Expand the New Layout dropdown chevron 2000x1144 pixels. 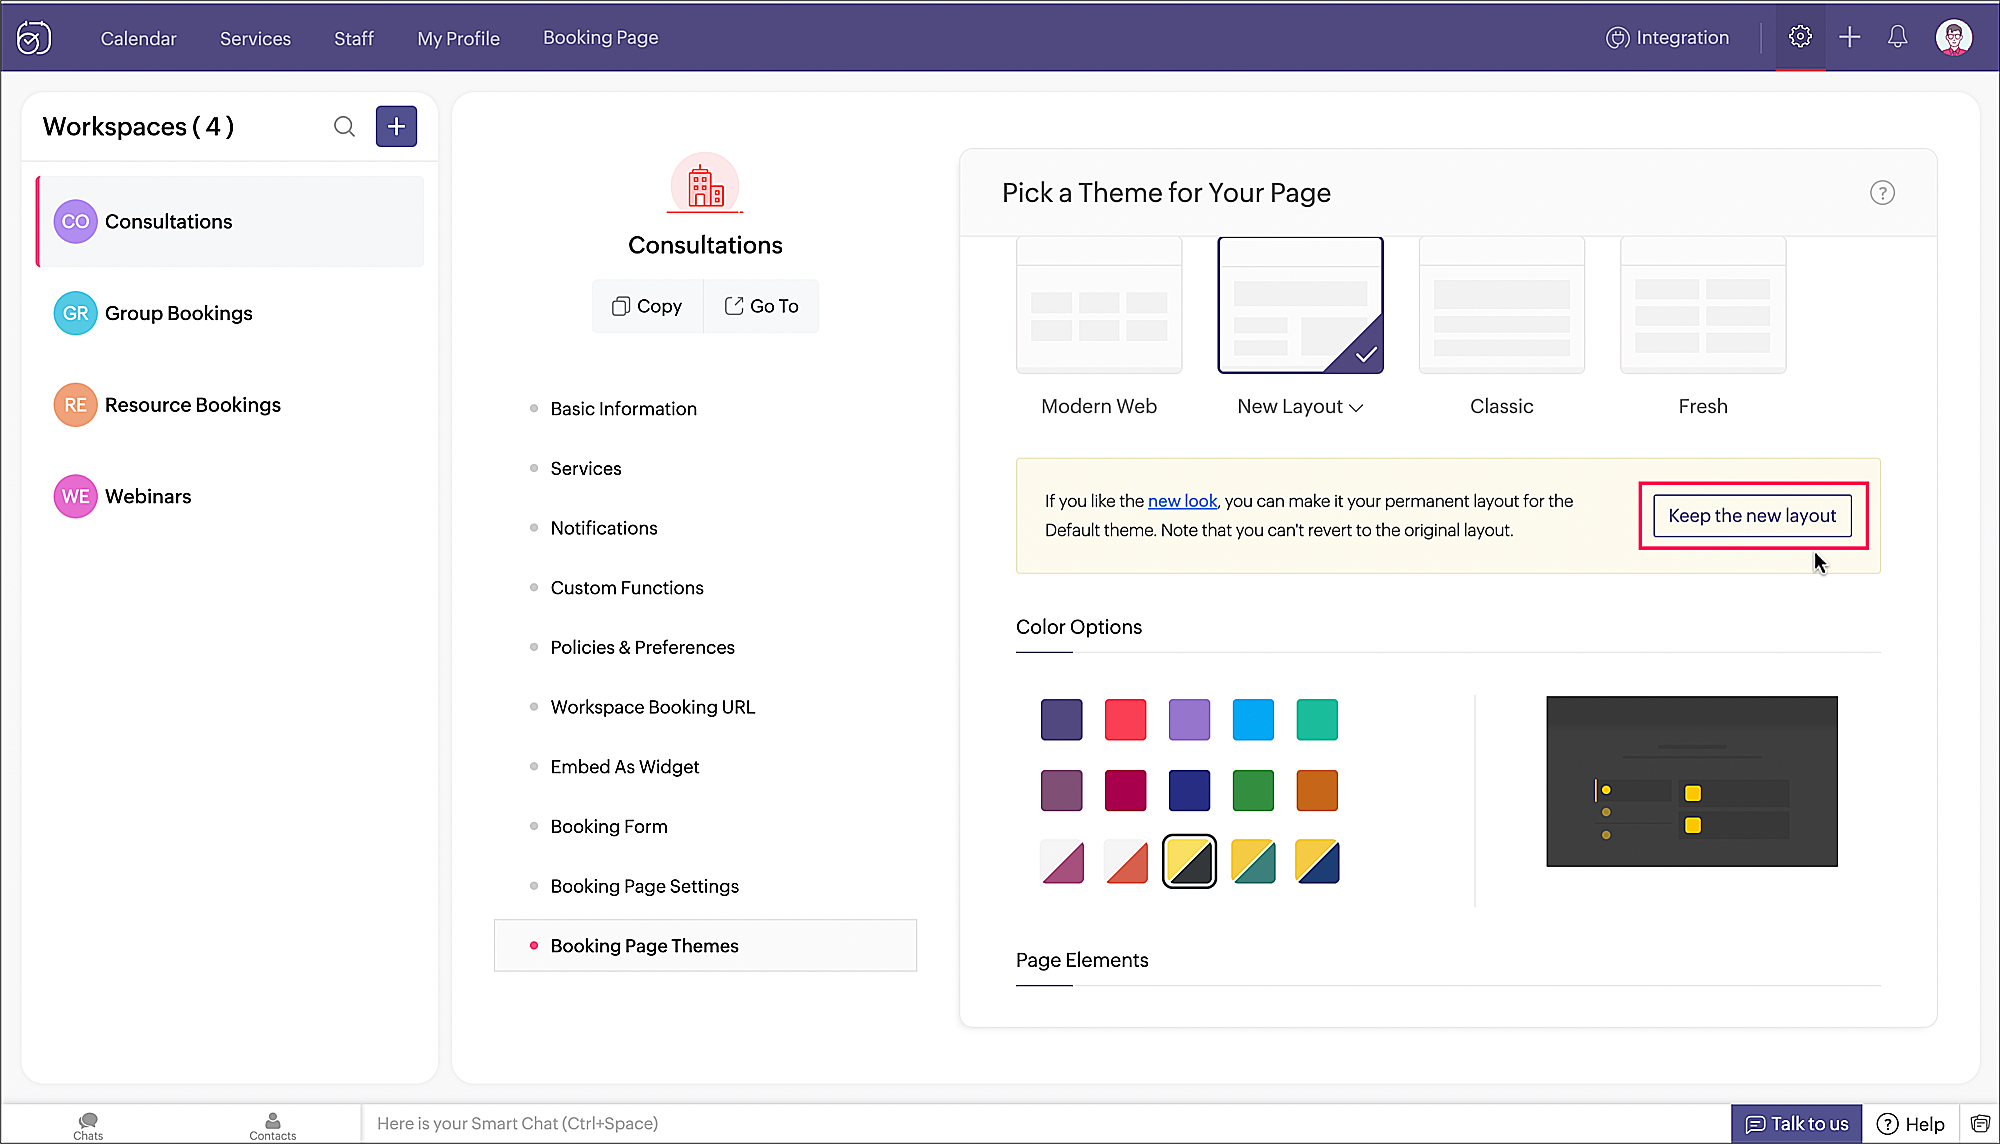(1356, 407)
